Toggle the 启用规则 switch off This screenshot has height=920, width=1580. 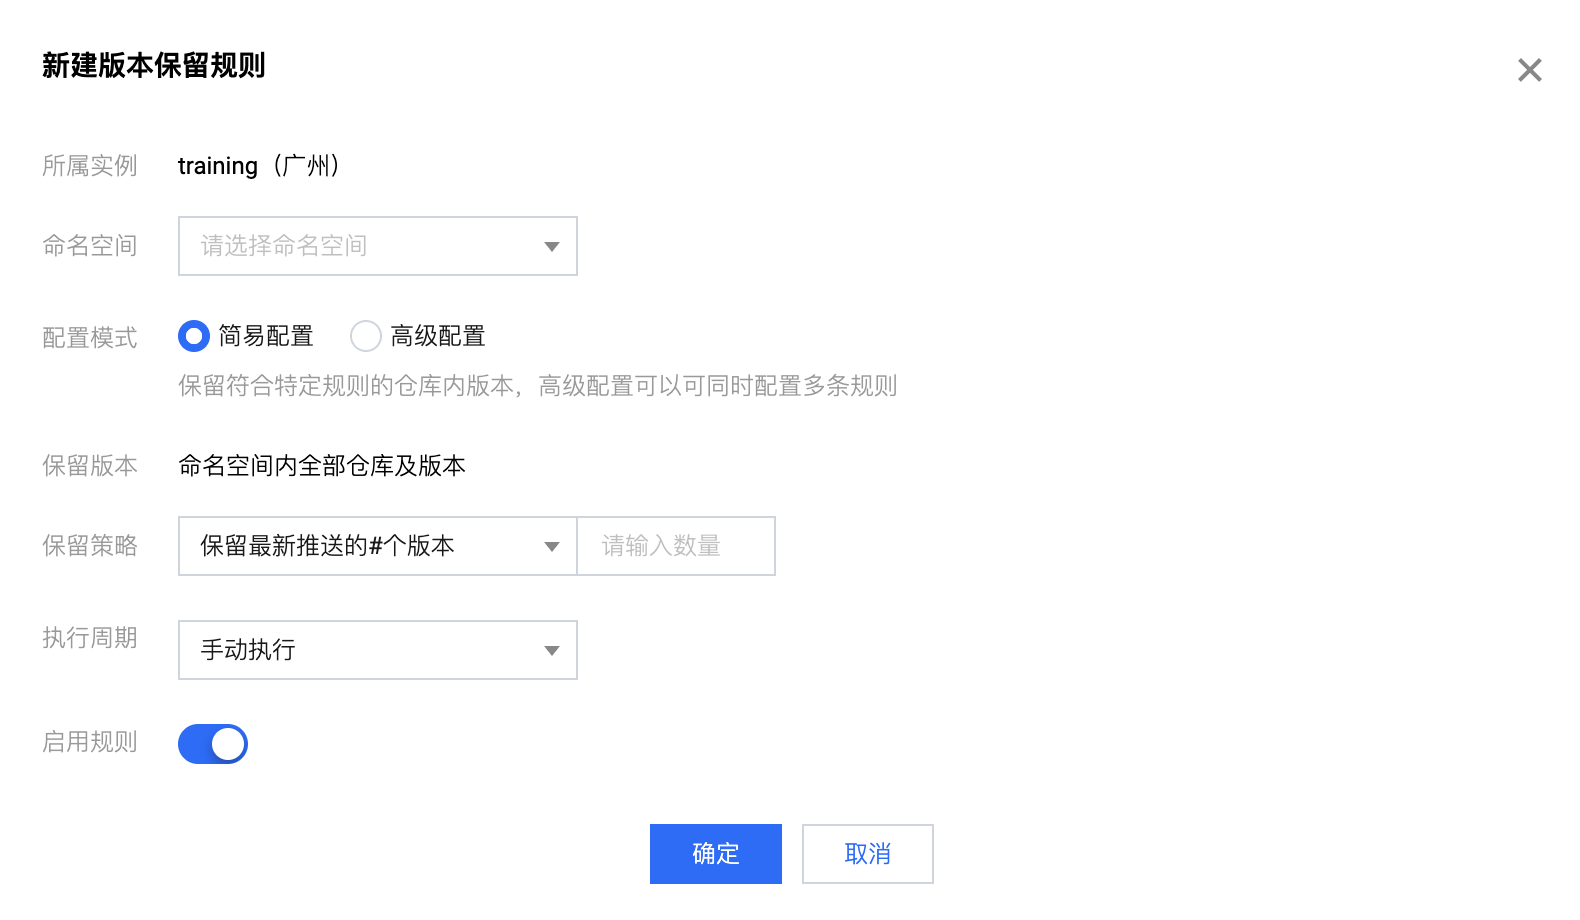(x=213, y=744)
